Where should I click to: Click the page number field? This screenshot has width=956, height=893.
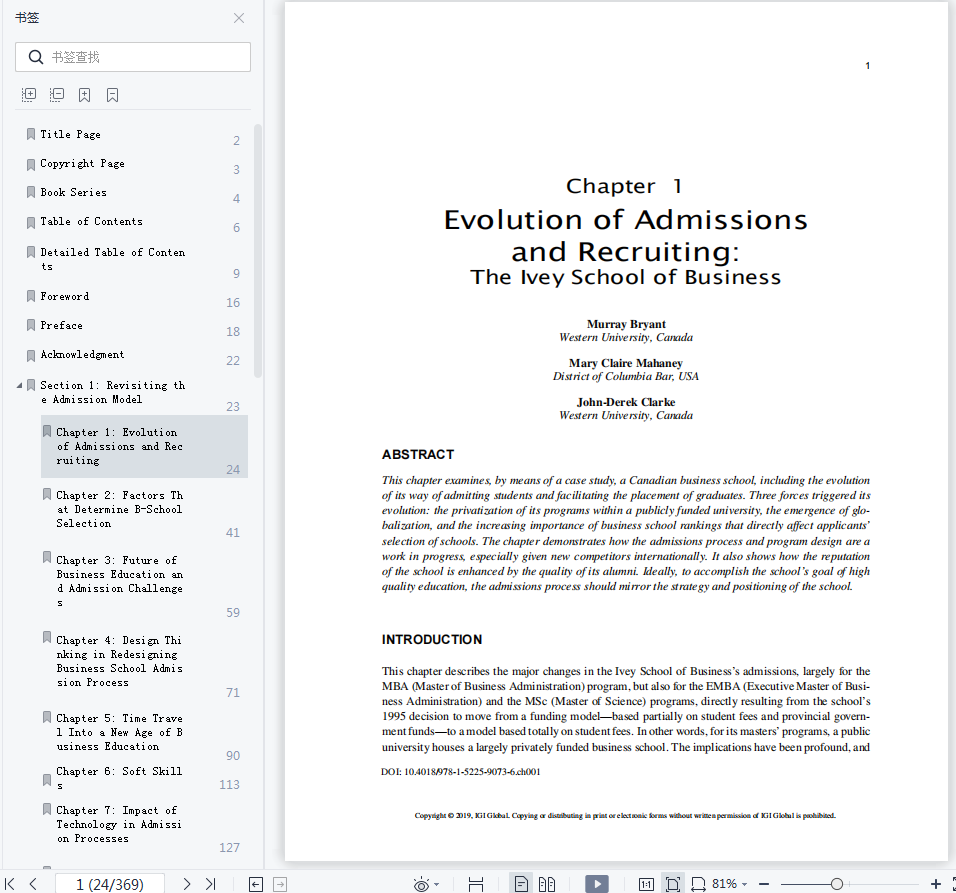(110, 884)
